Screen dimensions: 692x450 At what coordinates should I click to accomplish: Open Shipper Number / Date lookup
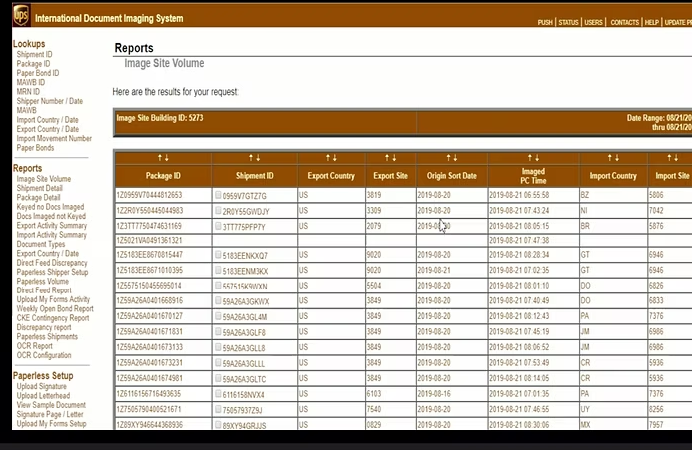click(50, 101)
